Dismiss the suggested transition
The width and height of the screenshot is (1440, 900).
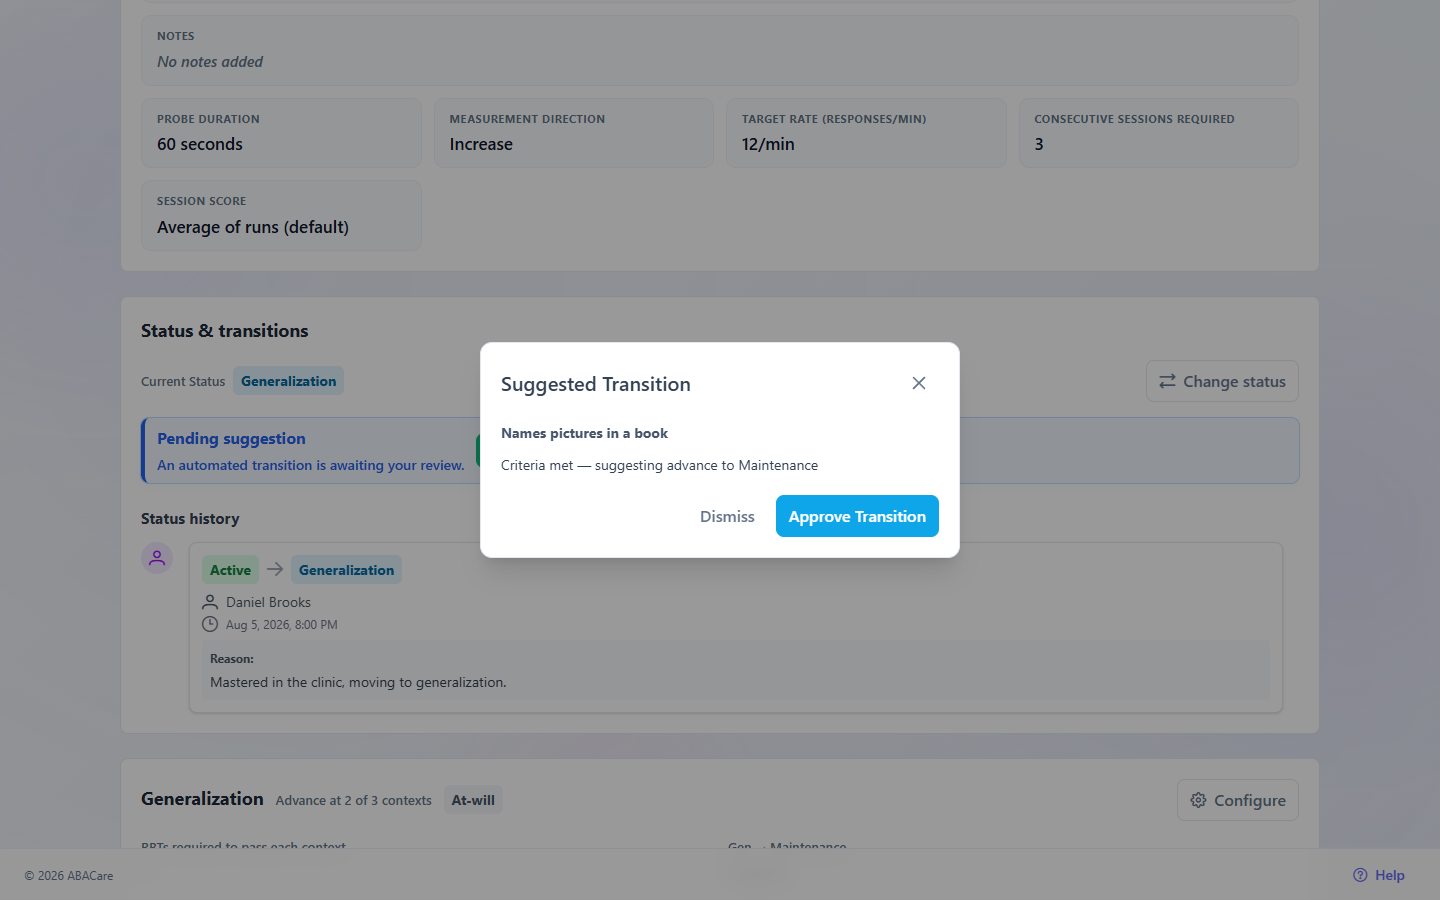point(727,516)
